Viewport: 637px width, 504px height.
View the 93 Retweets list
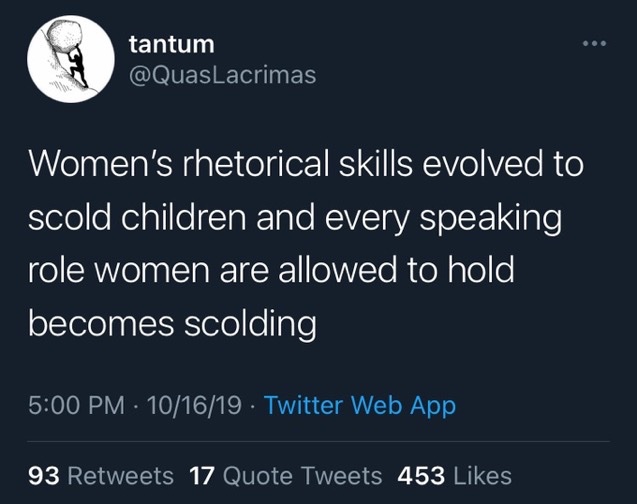(100, 475)
